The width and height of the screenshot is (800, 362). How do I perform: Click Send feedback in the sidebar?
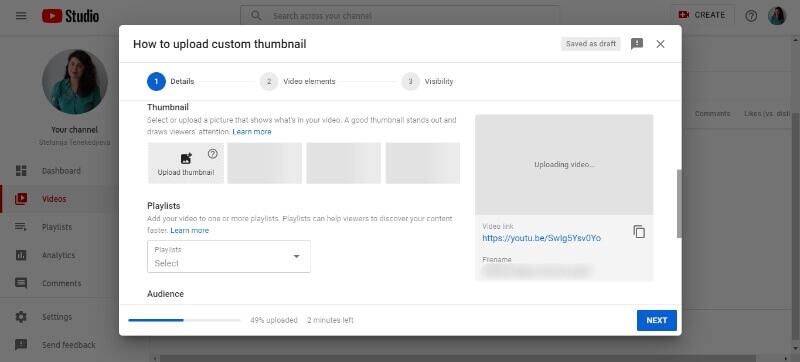coord(60,345)
